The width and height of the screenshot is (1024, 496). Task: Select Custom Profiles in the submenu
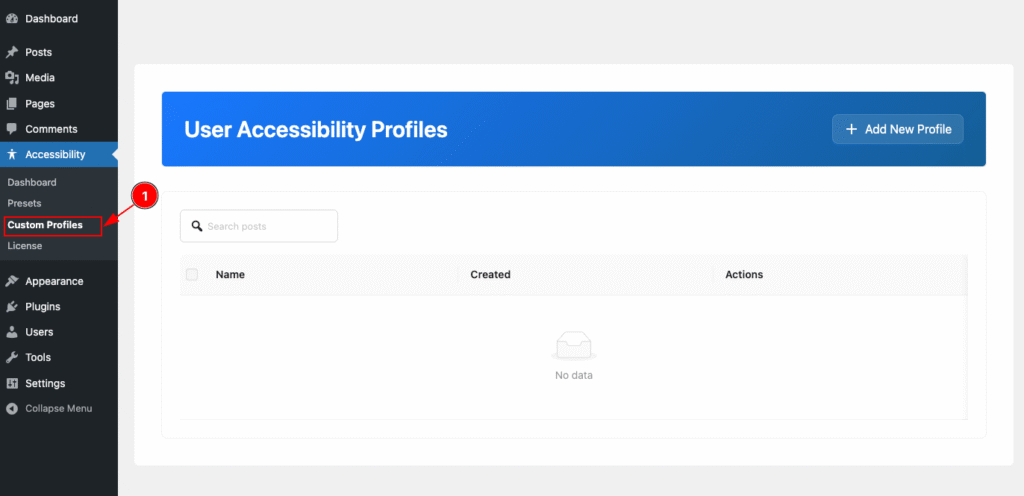point(45,225)
